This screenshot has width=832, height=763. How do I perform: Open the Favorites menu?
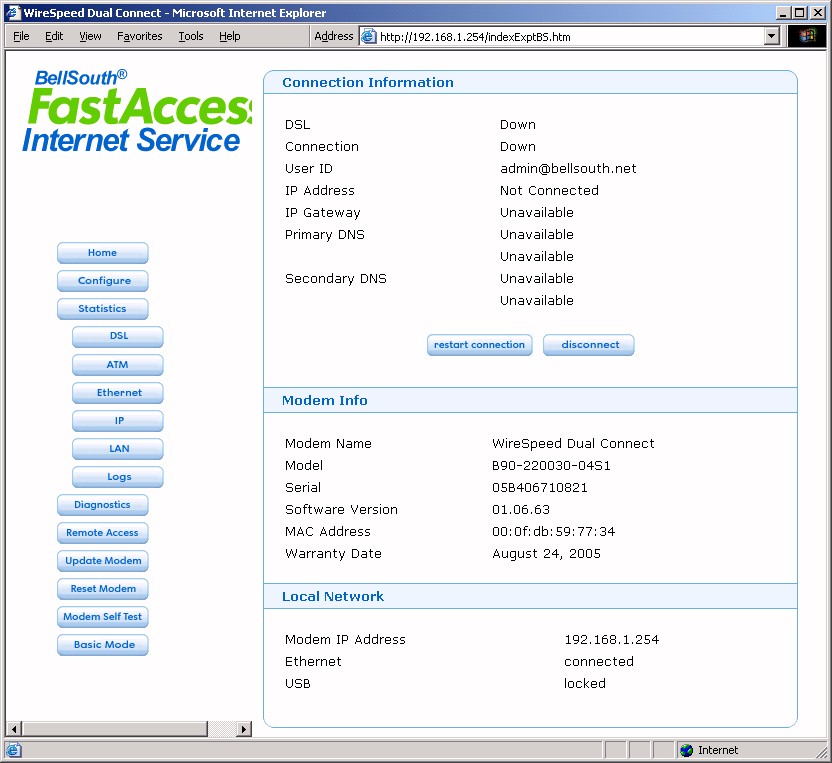point(140,36)
